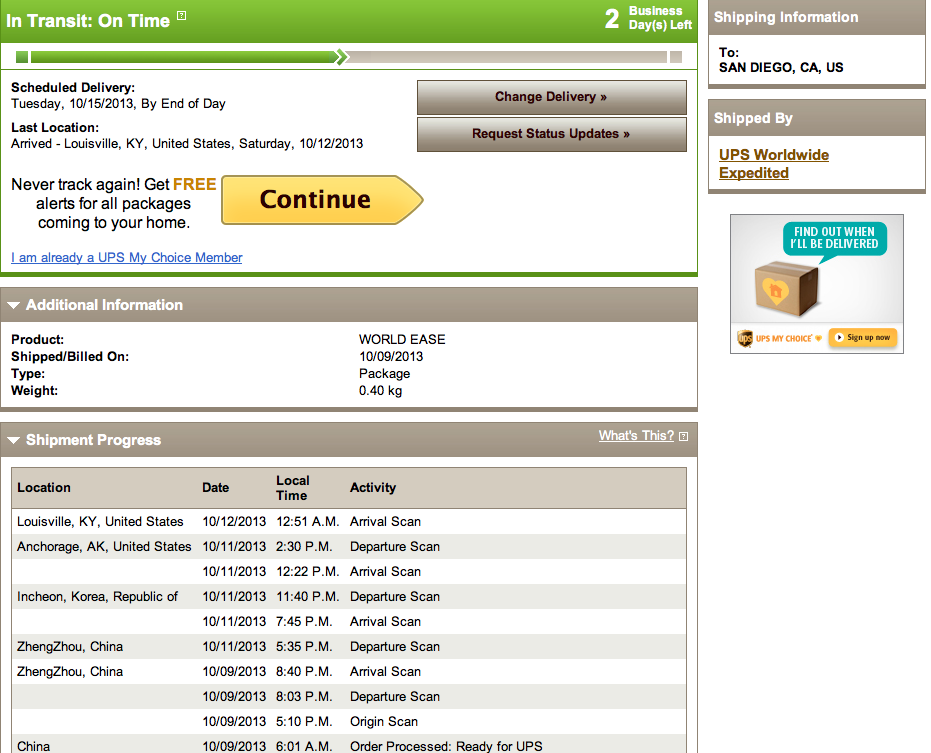Click 11:40 P.M. time cell

tap(308, 596)
